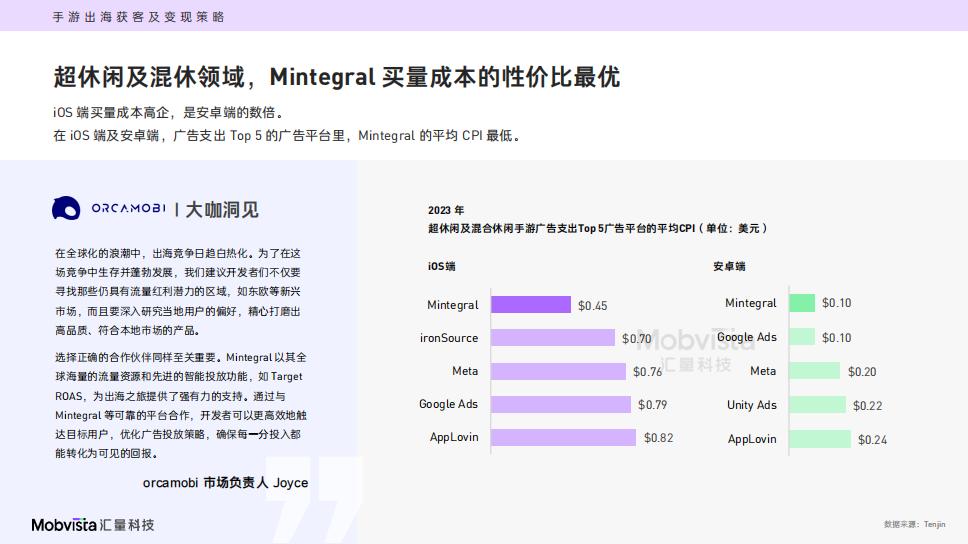Click the $0.24 value
The width and height of the screenshot is (968, 544).
click(x=872, y=440)
